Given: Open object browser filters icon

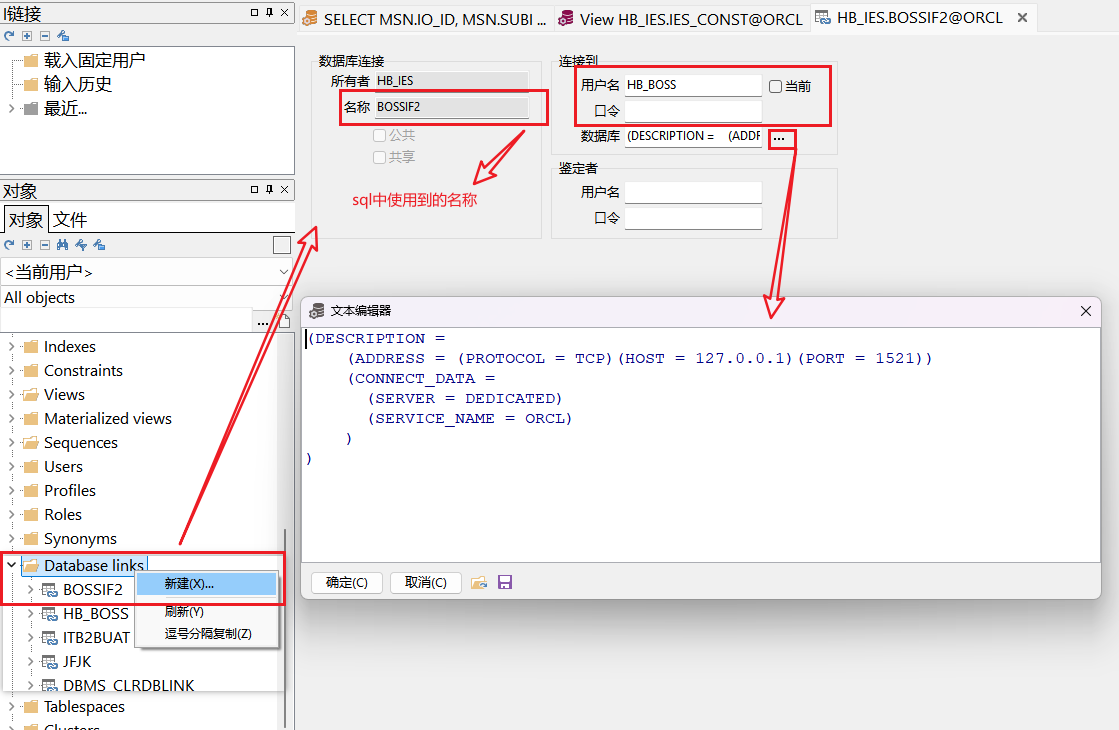Looking at the screenshot, I should 81,245.
